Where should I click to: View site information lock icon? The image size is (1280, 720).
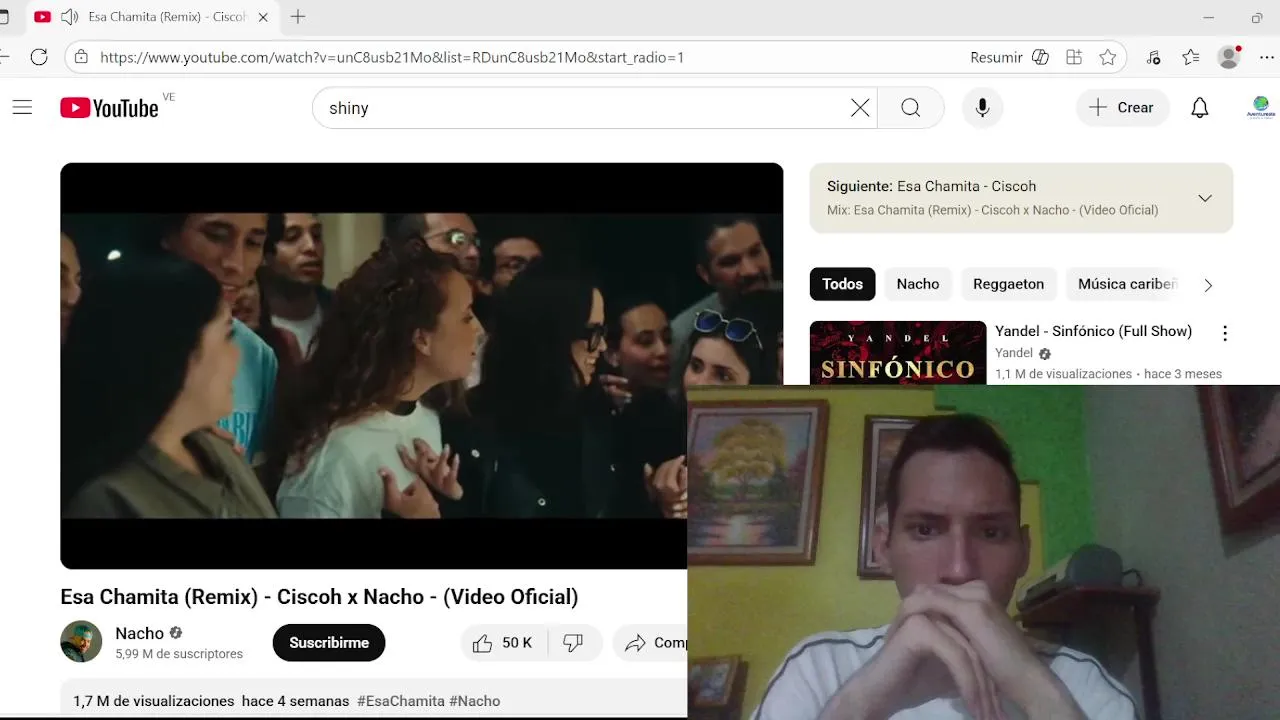(81, 57)
